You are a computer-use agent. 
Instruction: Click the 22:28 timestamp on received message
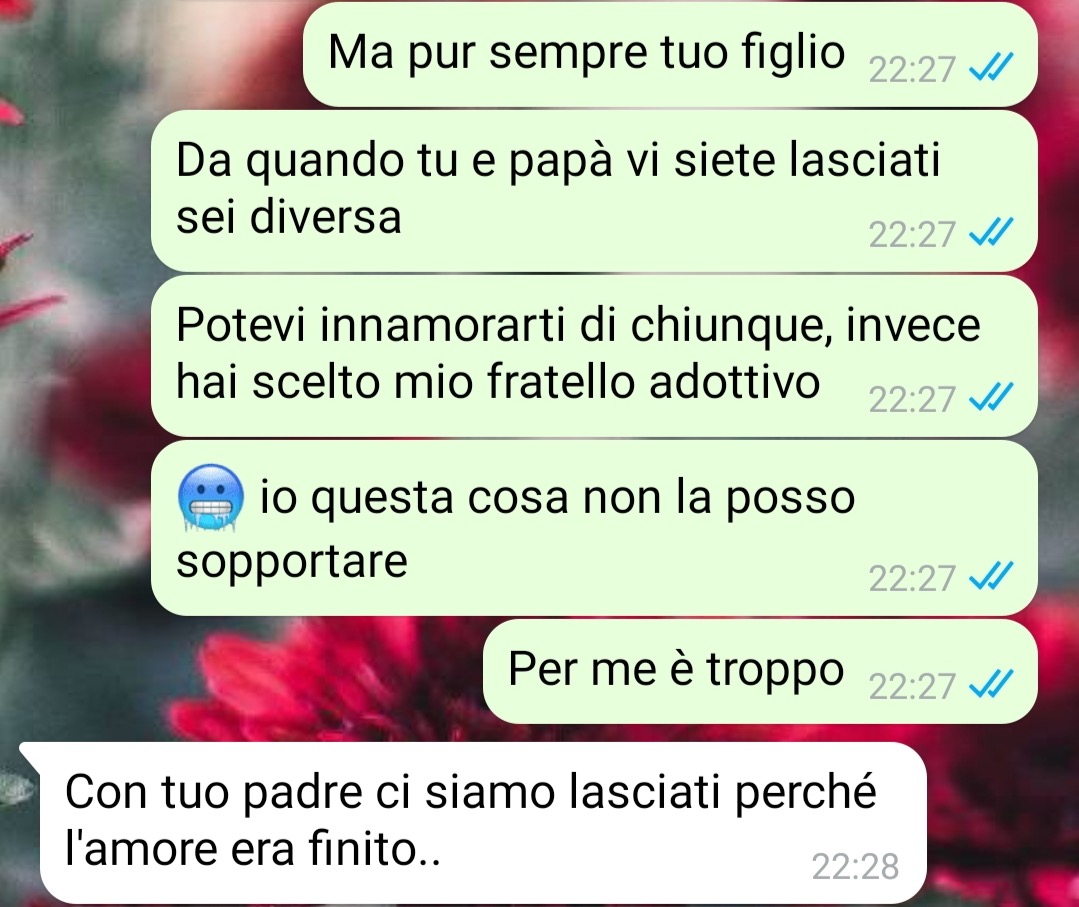click(855, 866)
